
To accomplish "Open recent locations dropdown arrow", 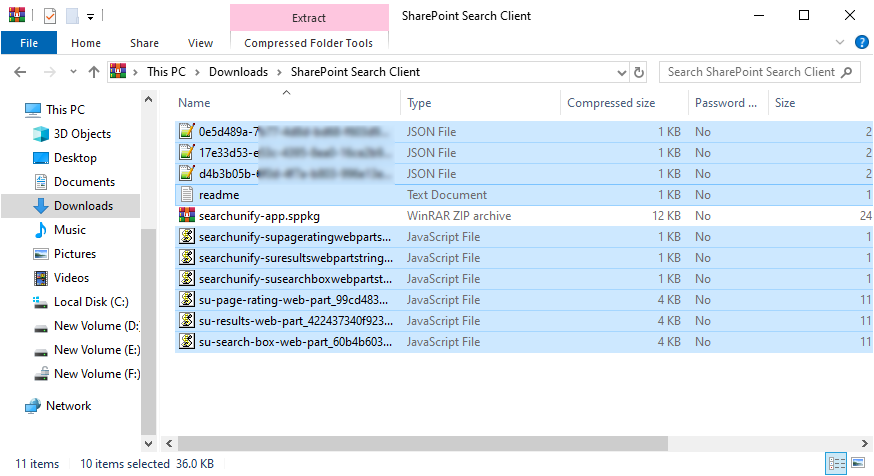I will point(71,72).
